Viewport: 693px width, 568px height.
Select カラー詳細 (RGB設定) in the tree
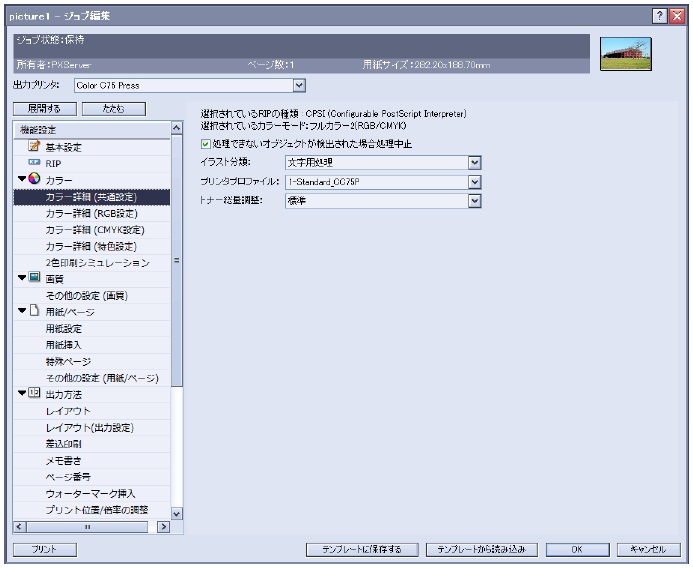[x=90, y=213]
